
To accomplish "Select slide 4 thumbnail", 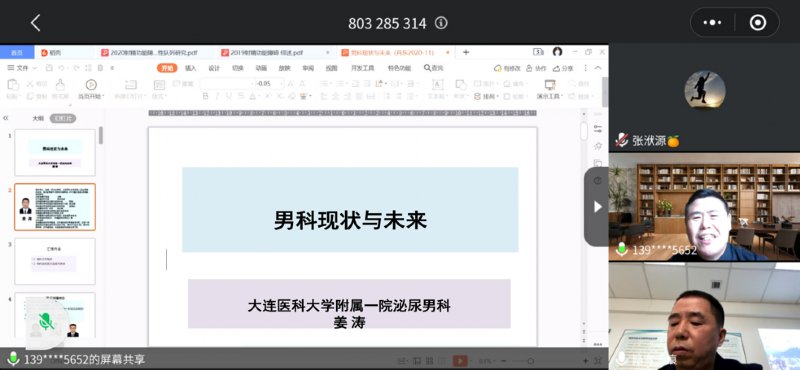I will coord(55,315).
